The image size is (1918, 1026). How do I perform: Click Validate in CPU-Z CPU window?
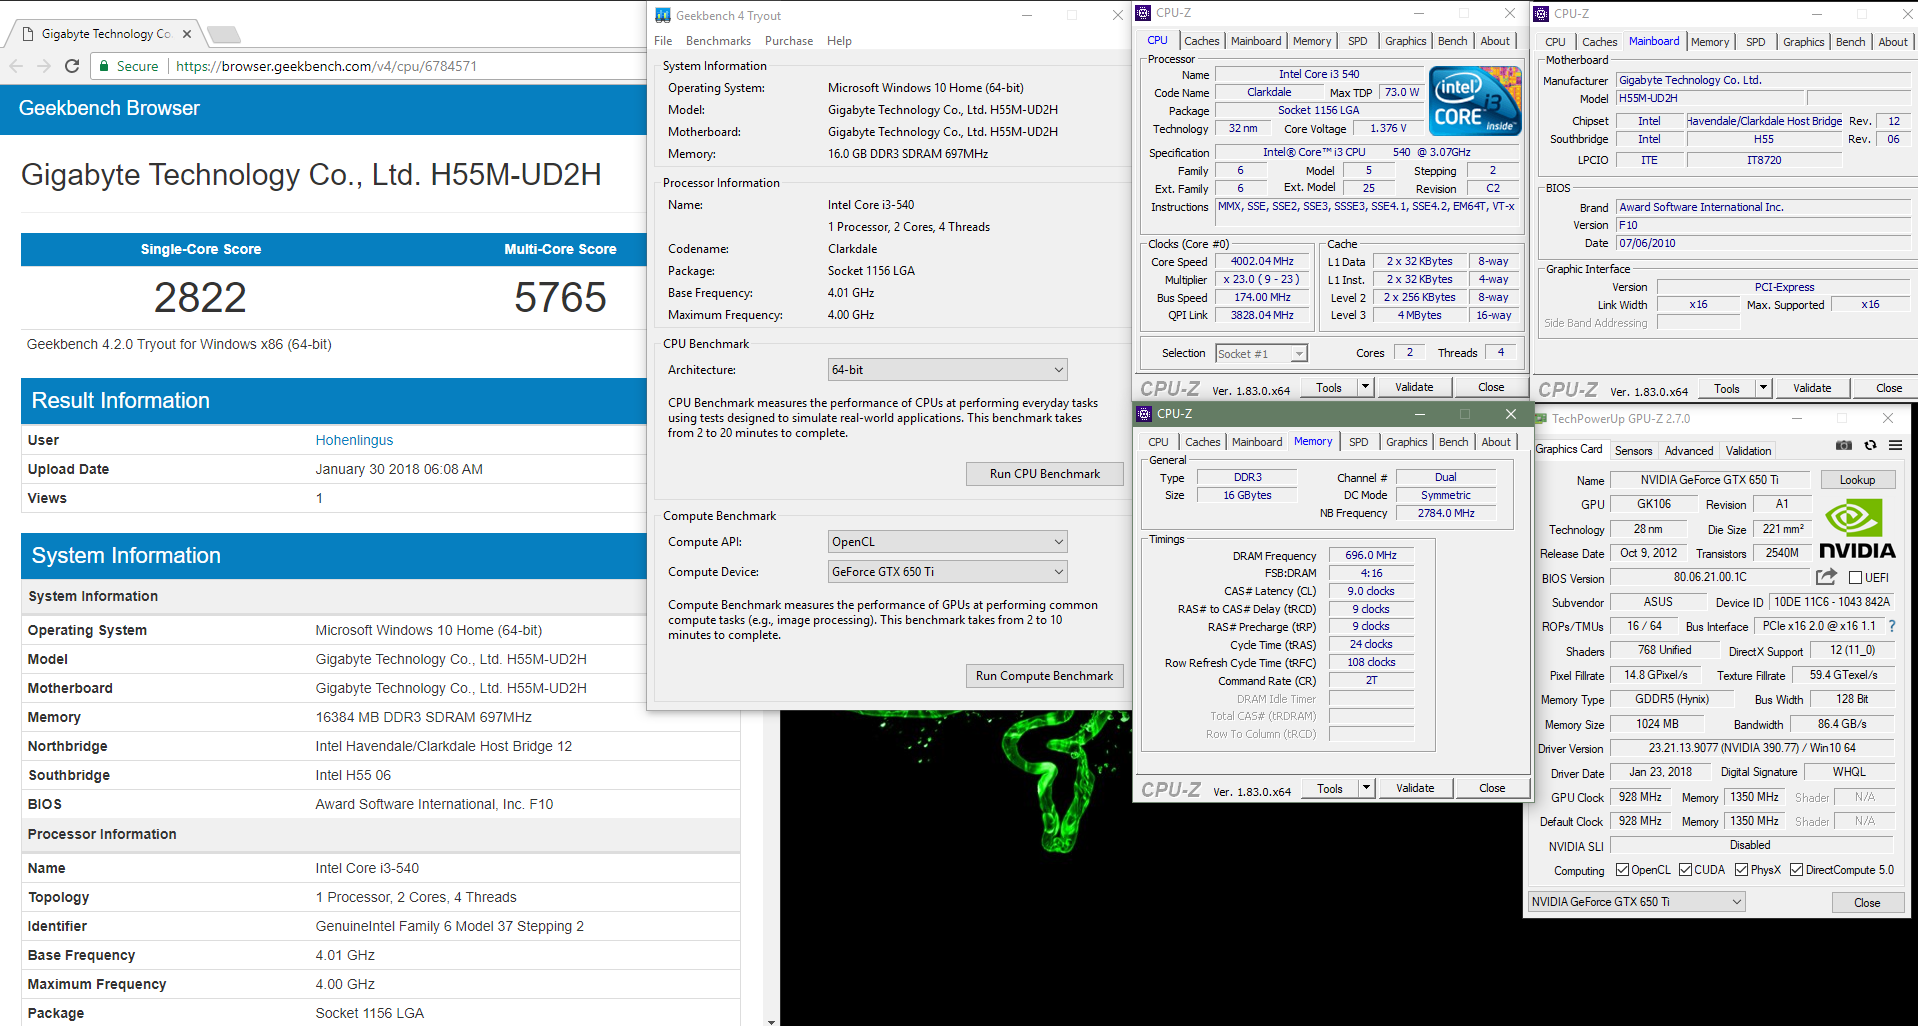point(1414,387)
